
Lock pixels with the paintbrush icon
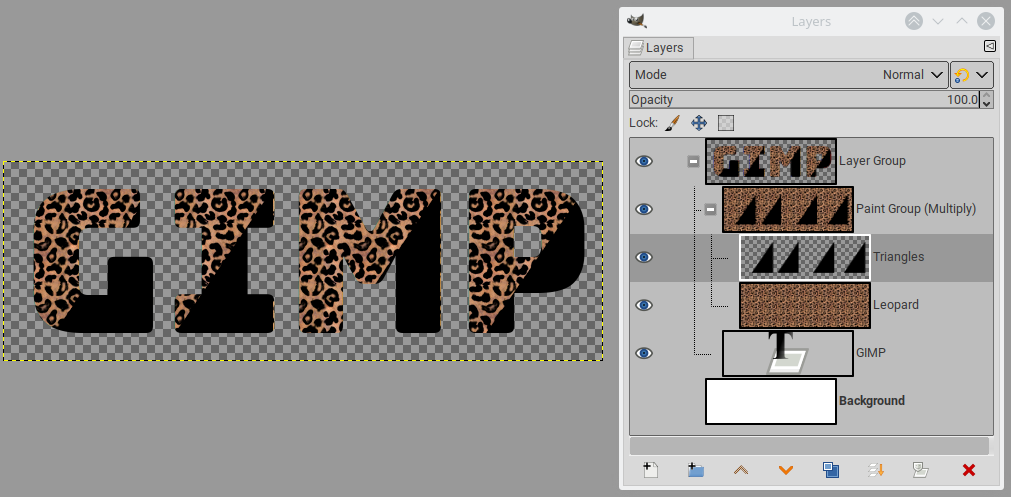coord(672,122)
